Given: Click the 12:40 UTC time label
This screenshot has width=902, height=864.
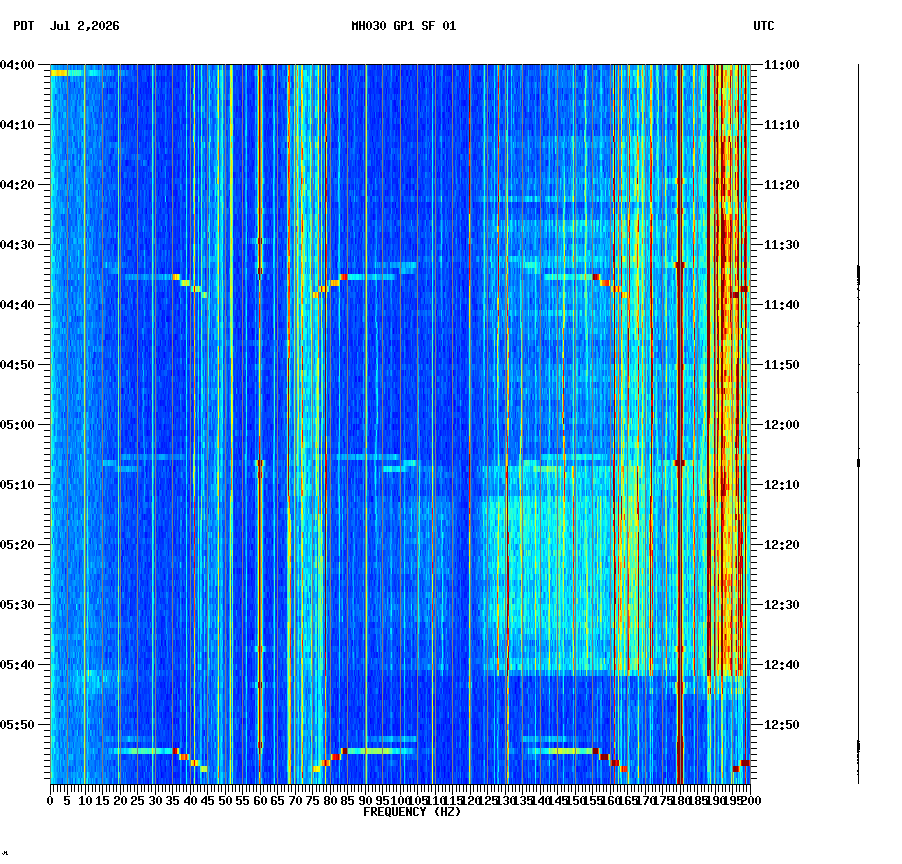Looking at the screenshot, I should 782,664.
